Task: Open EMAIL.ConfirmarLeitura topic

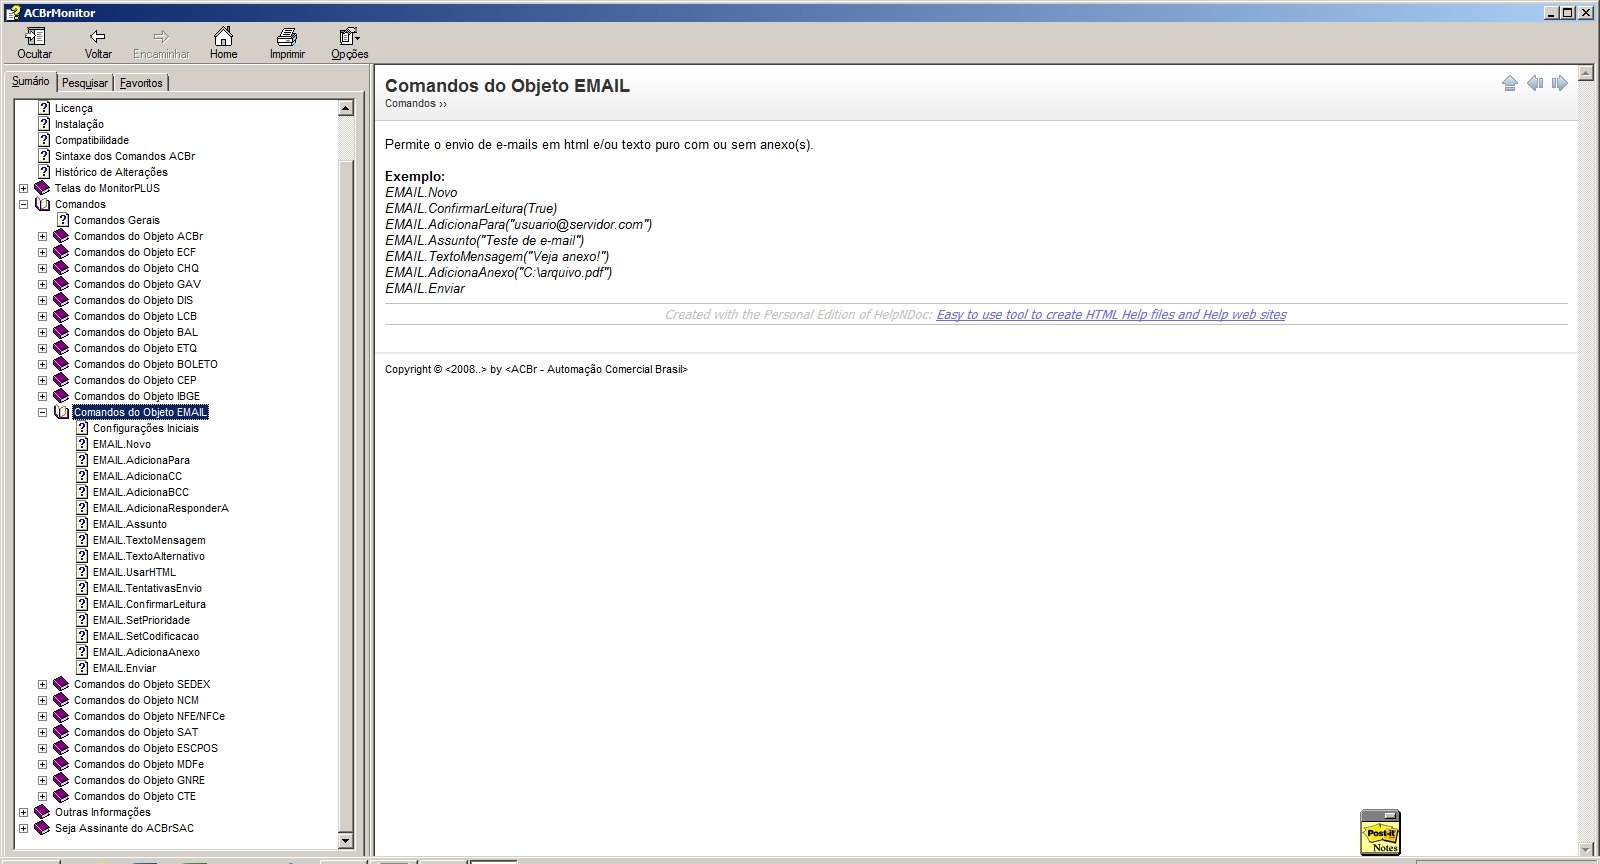Action: coord(149,604)
